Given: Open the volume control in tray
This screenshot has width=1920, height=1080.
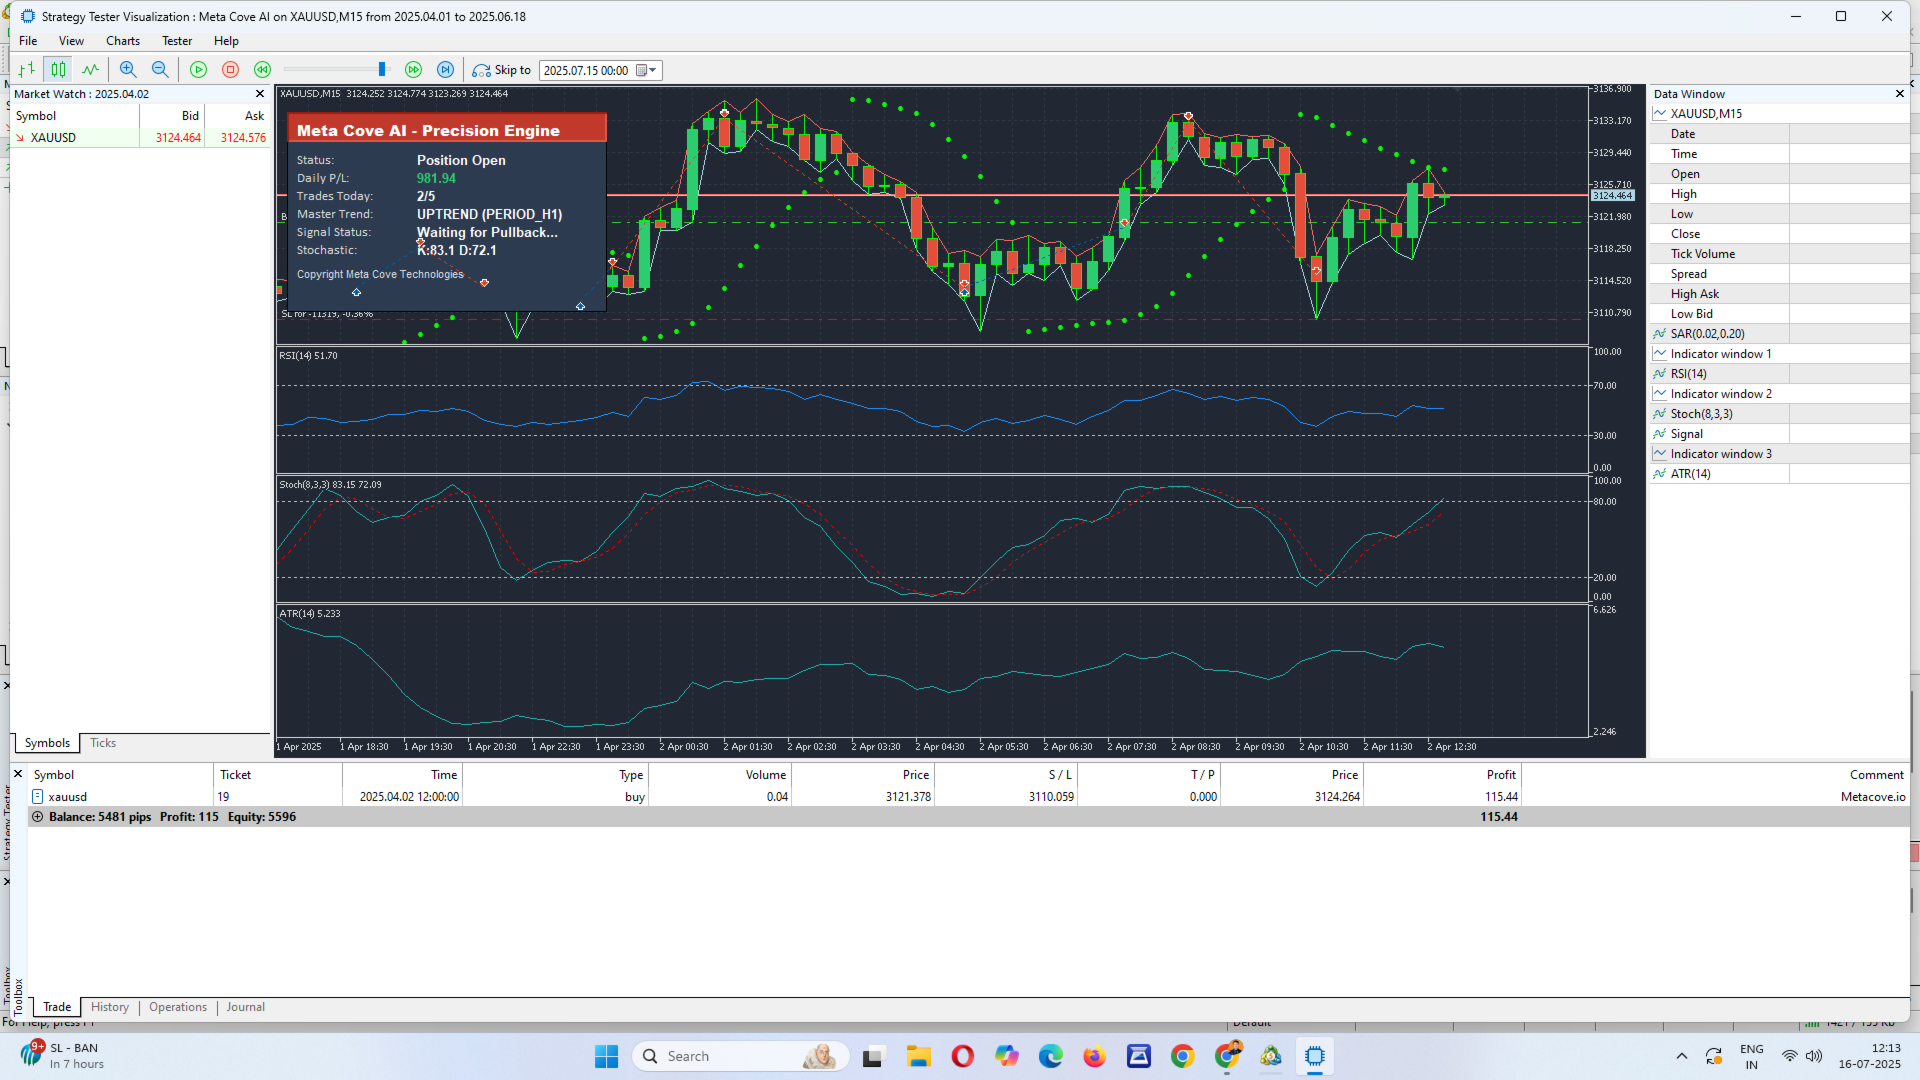Looking at the screenshot, I should 1814,1056.
